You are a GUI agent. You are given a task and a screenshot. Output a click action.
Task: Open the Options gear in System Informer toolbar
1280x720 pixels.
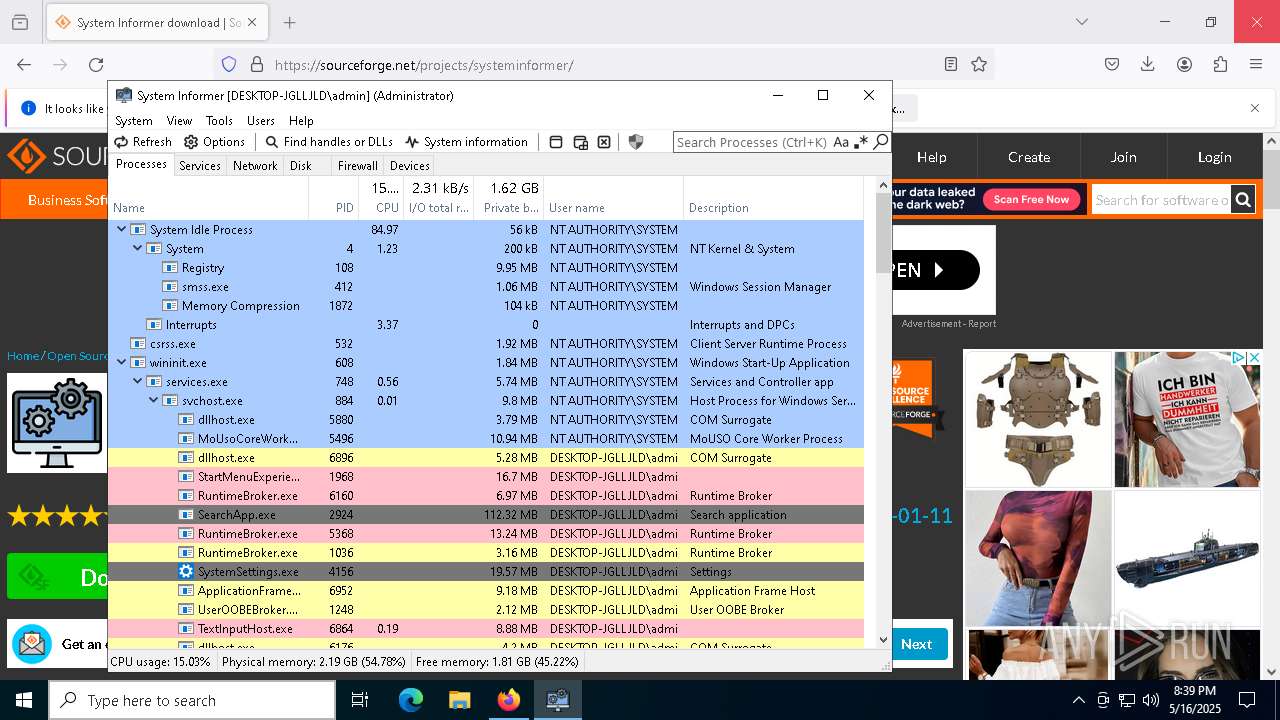214,142
